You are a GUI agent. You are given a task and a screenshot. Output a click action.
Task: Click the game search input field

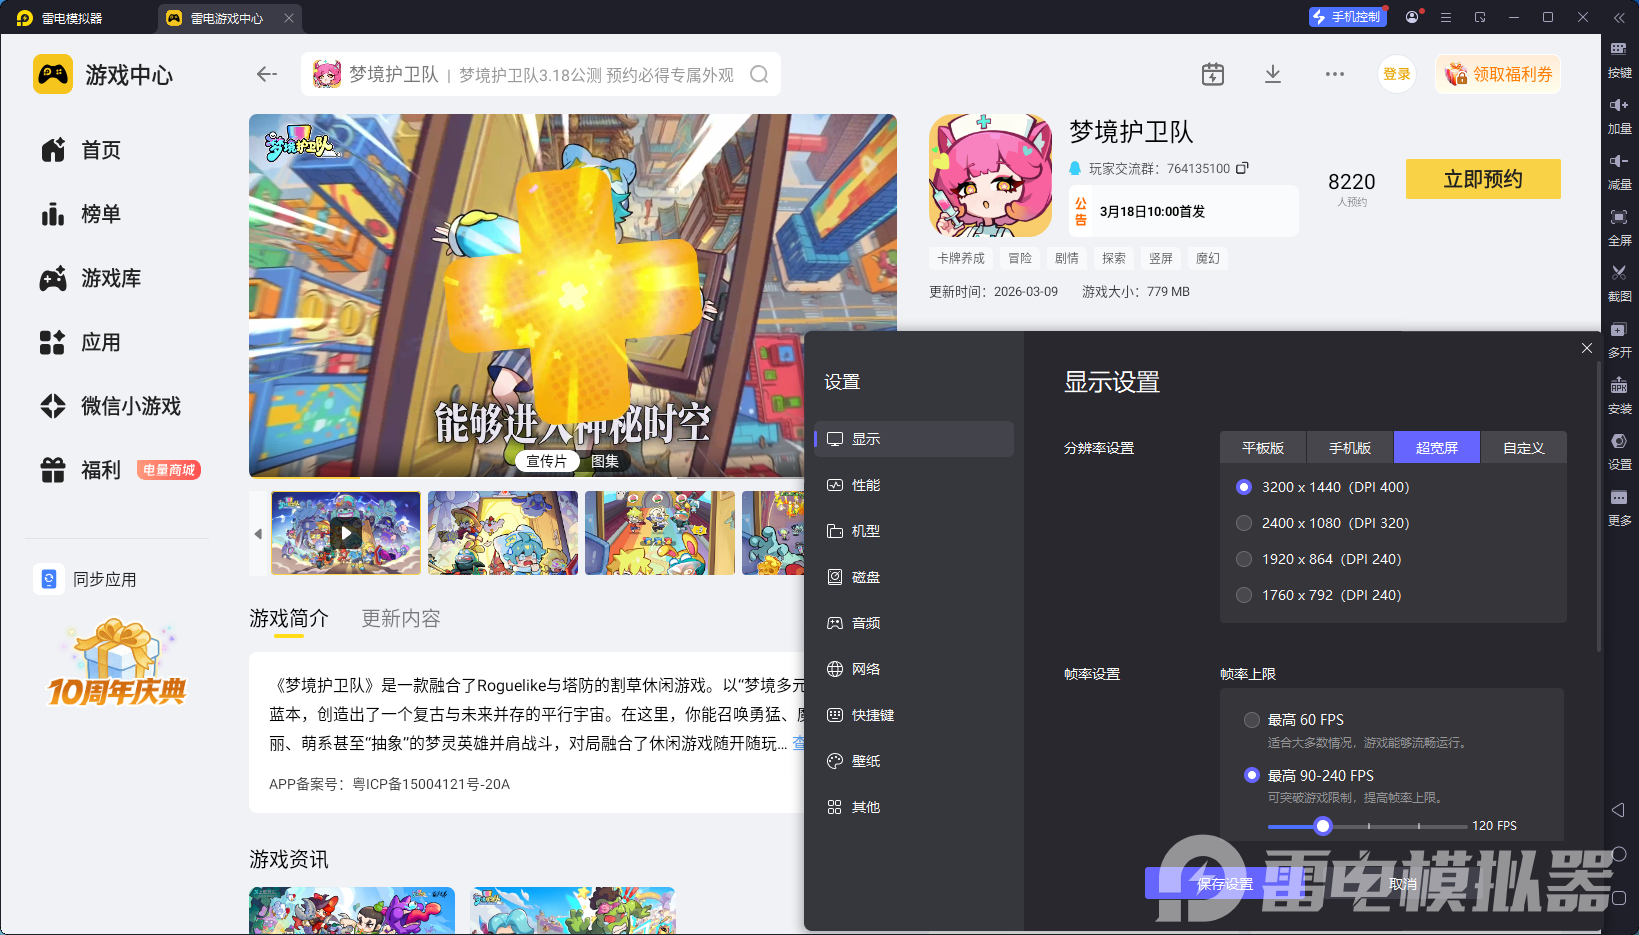(541, 74)
